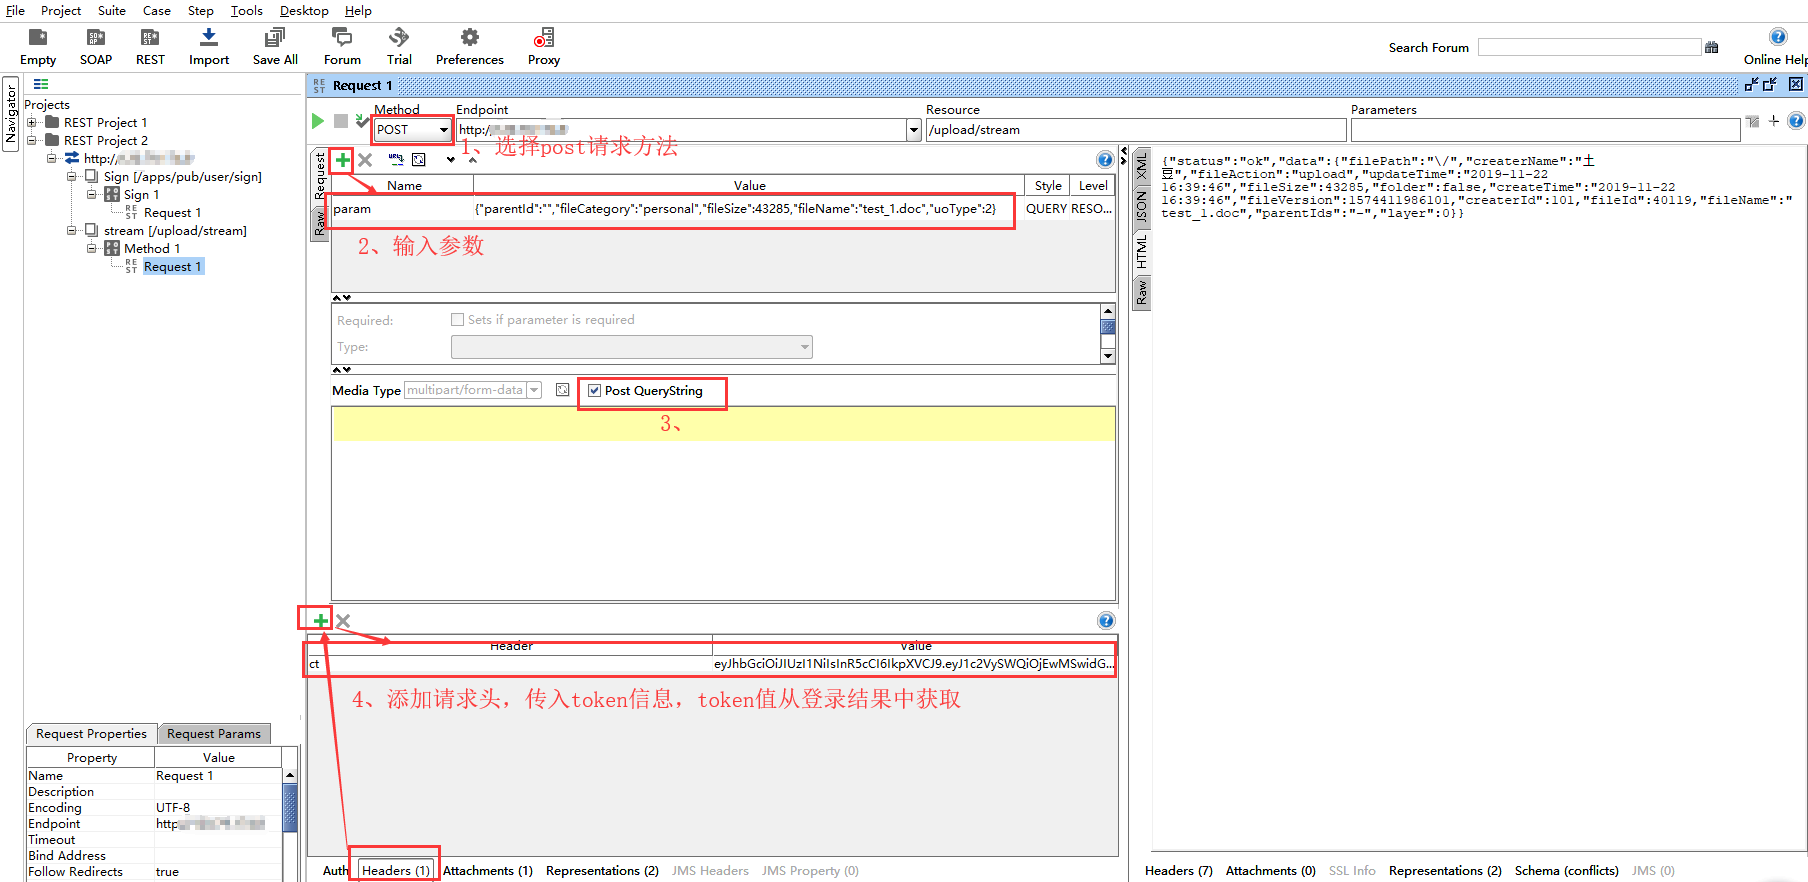1808x882 pixels.
Task: Click the green Submit request play button
Action: pyautogui.click(x=318, y=121)
